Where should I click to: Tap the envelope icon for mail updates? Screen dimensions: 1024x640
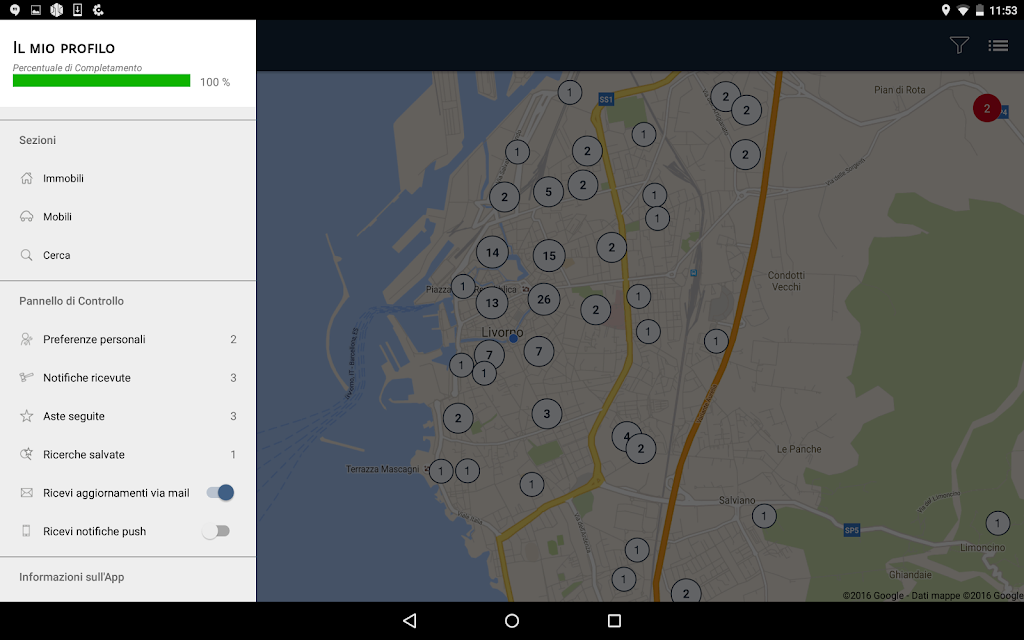click(26, 492)
